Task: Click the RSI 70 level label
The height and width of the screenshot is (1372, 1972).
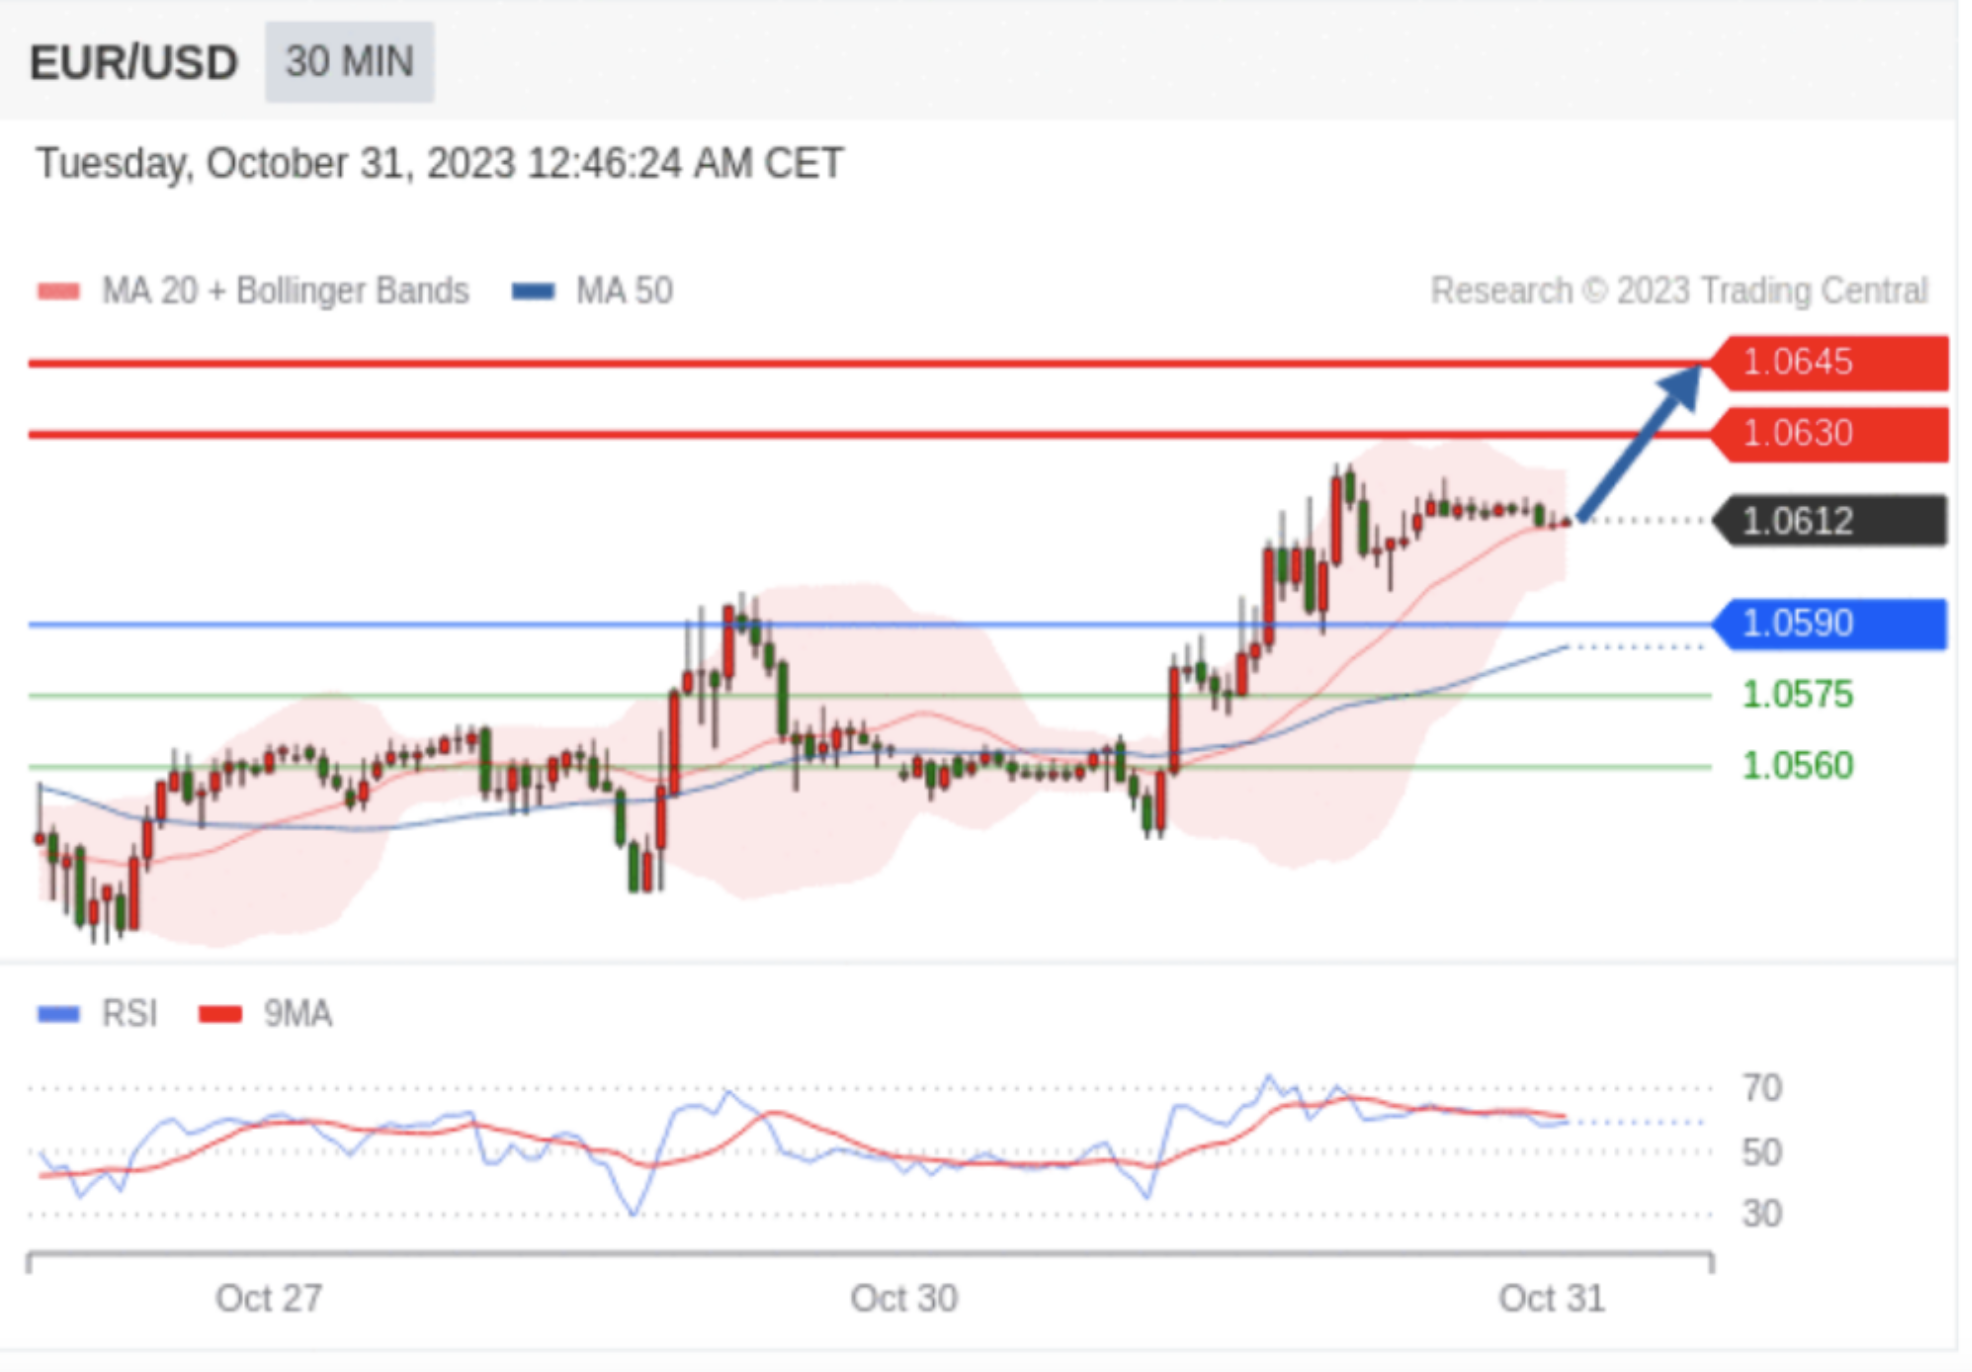Action: click(x=1761, y=1088)
